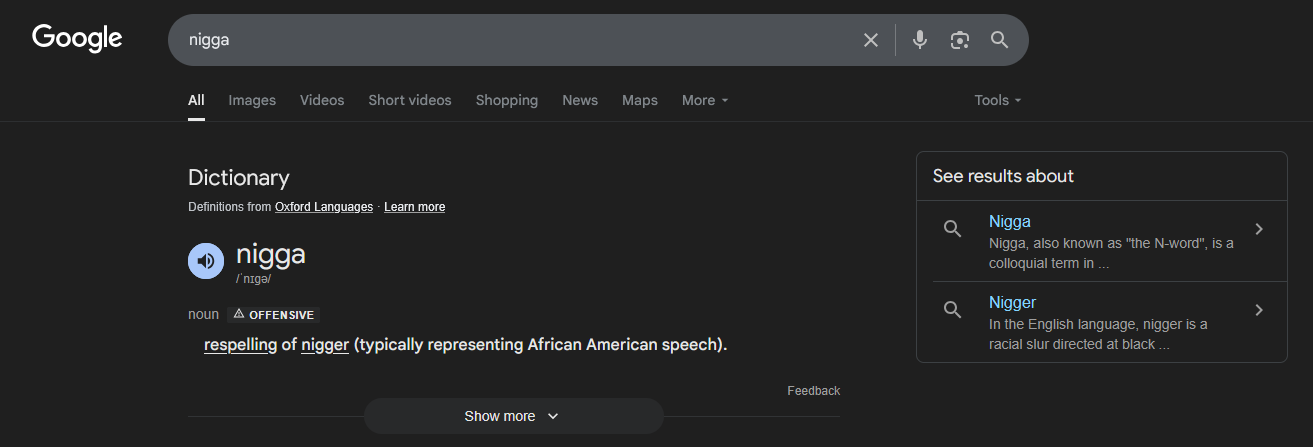Start voice search with the microphone icon
This screenshot has height=447, width=1313.
coord(920,40)
